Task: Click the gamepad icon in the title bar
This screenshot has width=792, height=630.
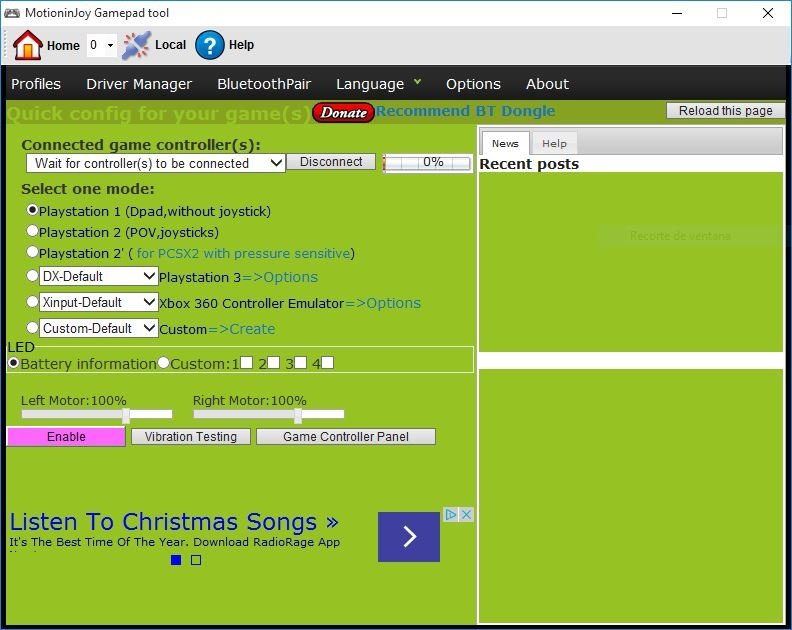Action: 12,13
